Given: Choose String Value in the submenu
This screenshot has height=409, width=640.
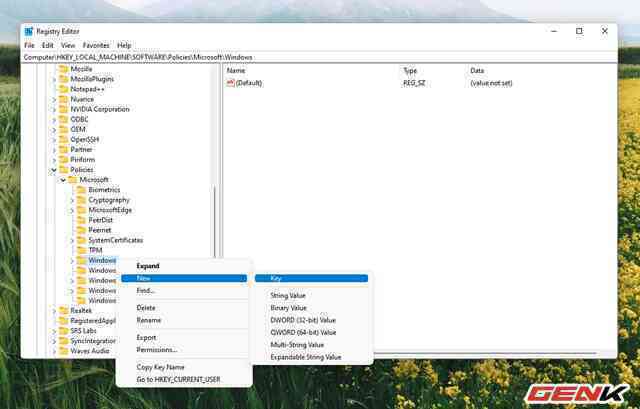Looking at the screenshot, I should (311, 296).
